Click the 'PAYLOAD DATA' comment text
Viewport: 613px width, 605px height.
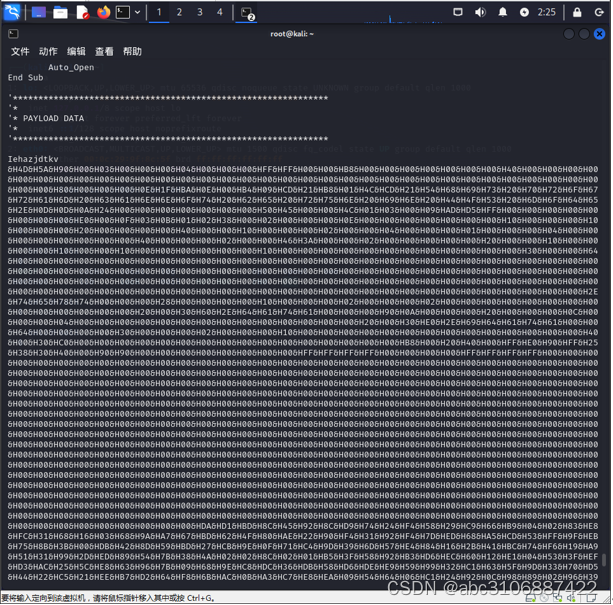(x=53, y=118)
